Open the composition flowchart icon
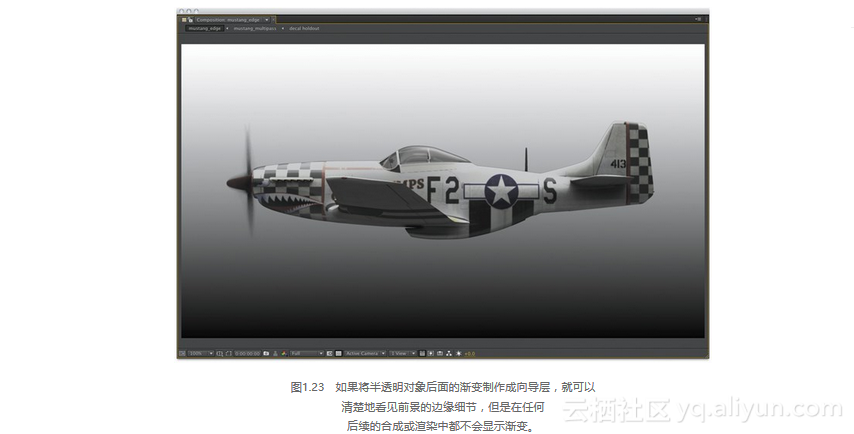This screenshot has height=434, width=854. coord(449,353)
